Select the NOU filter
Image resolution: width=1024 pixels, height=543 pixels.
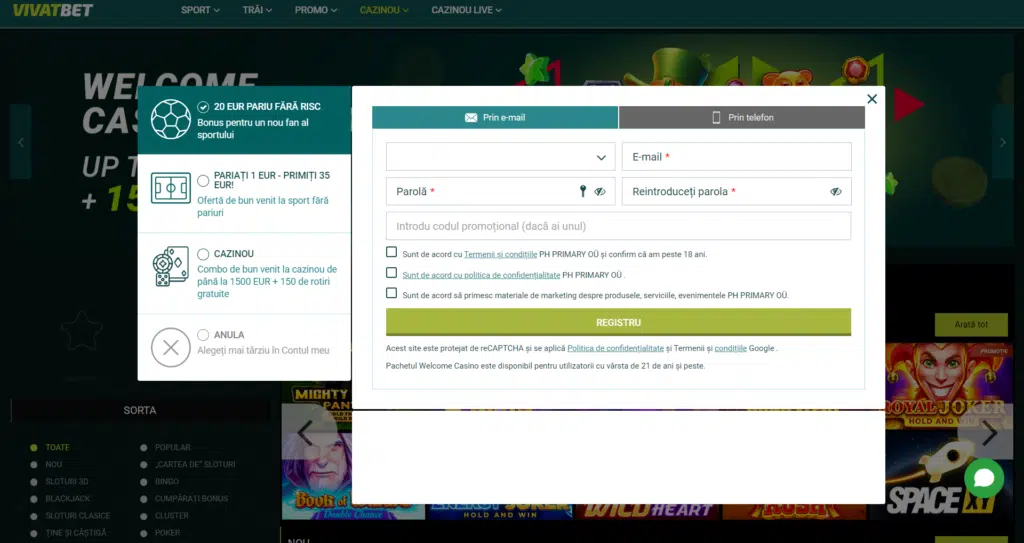pos(46,465)
